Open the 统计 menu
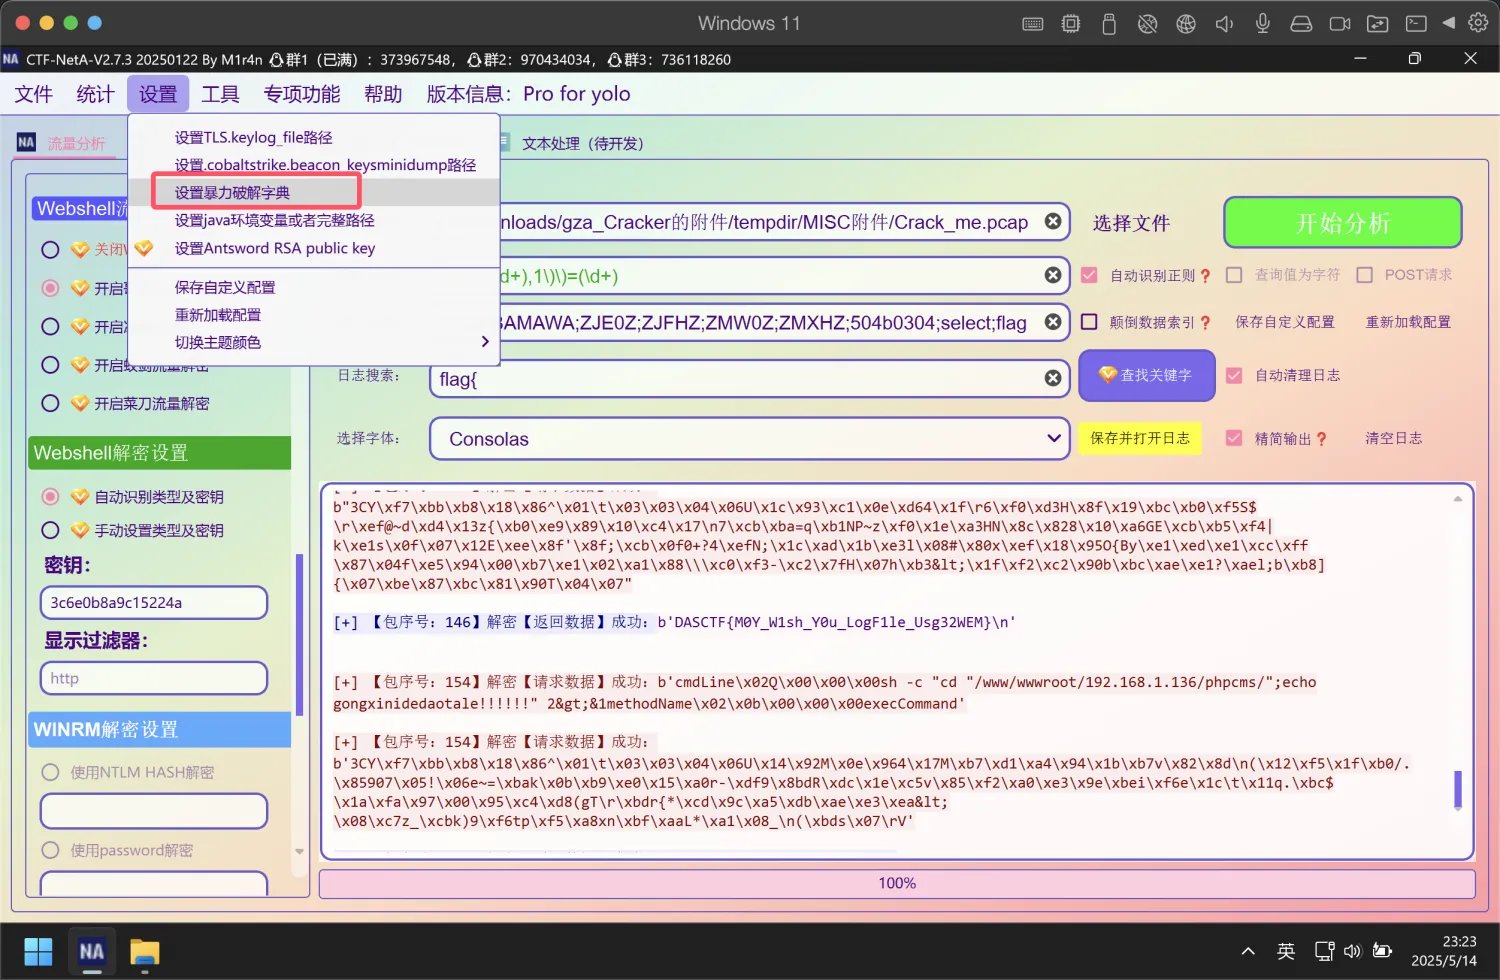 coord(95,94)
